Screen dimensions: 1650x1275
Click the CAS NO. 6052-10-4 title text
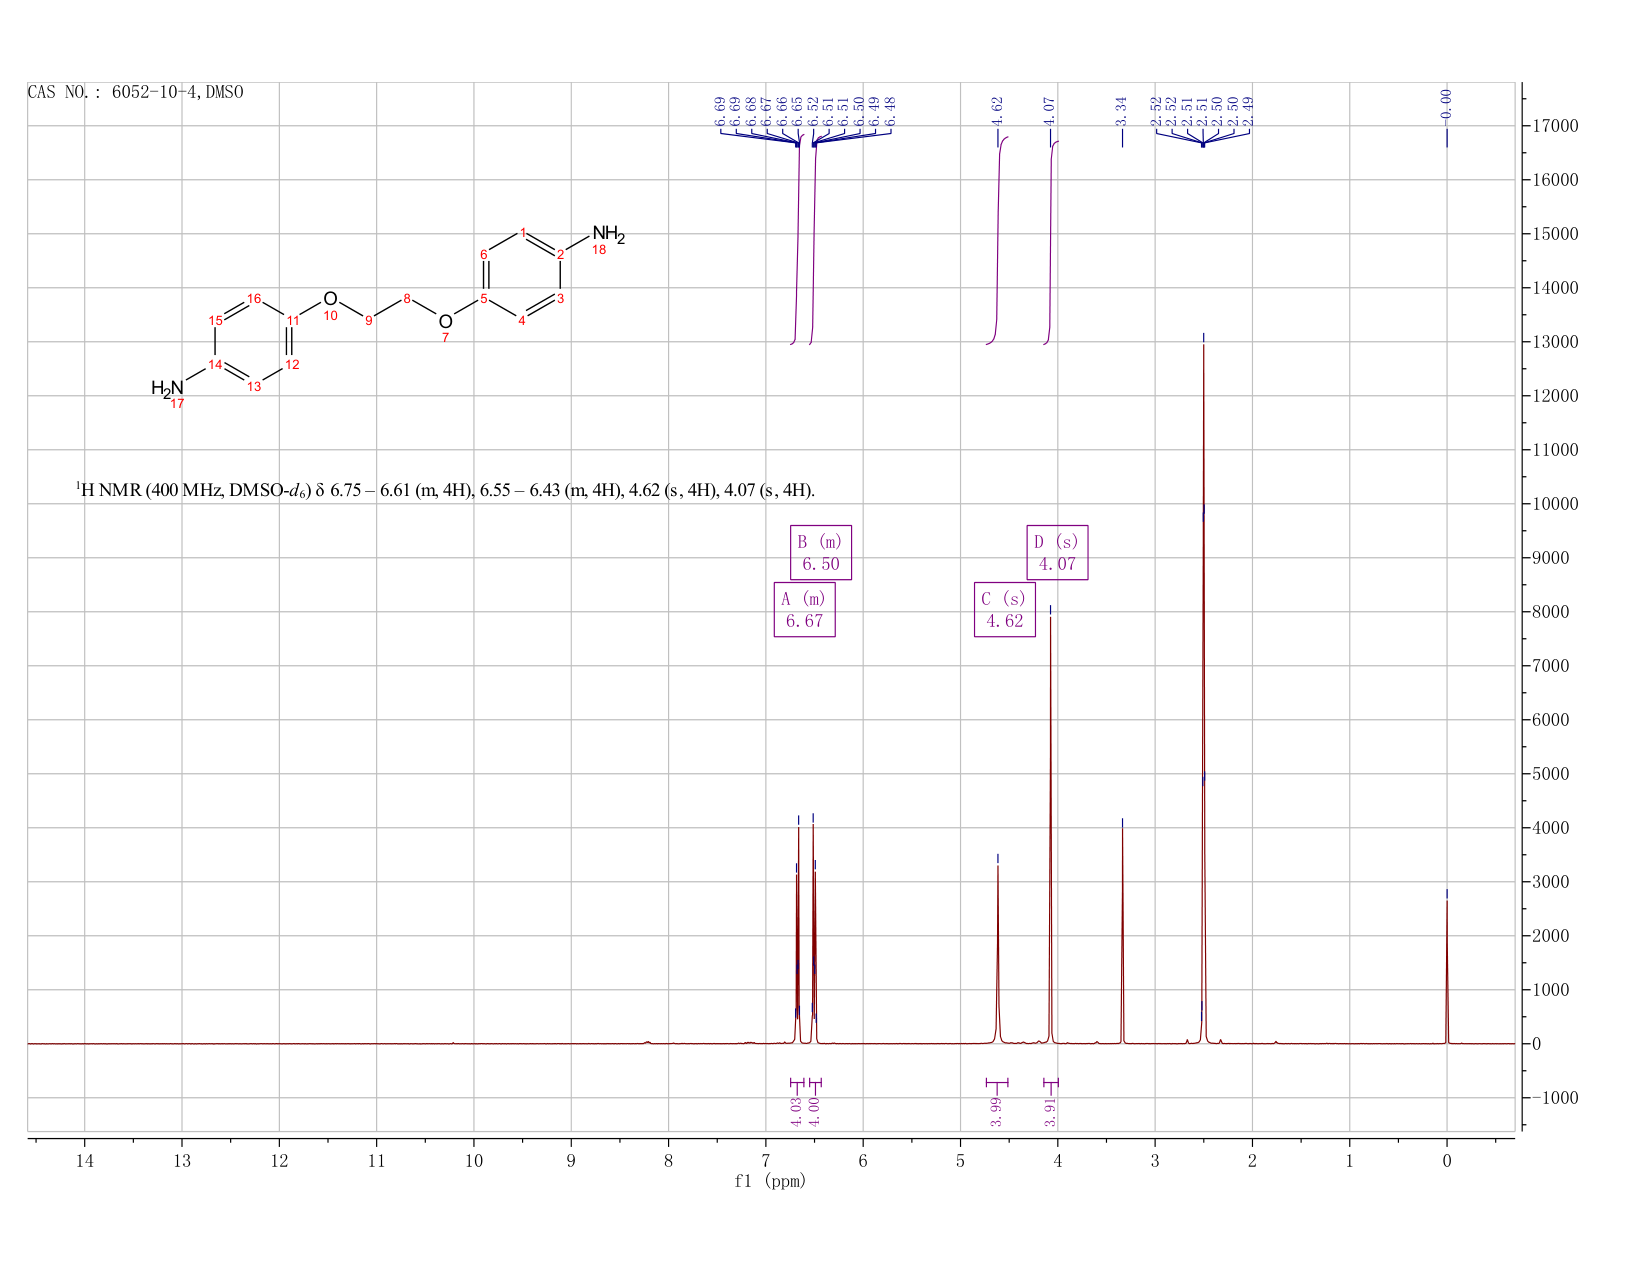(135, 93)
